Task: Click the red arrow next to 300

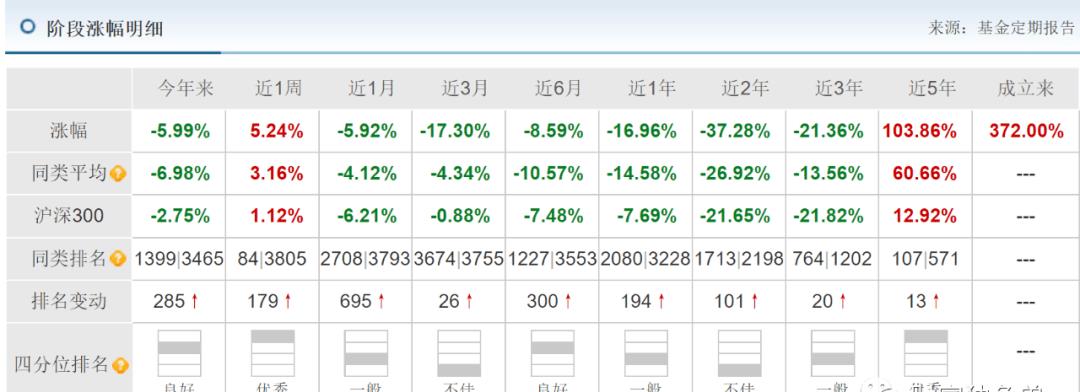Action: [x=568, y=301]
